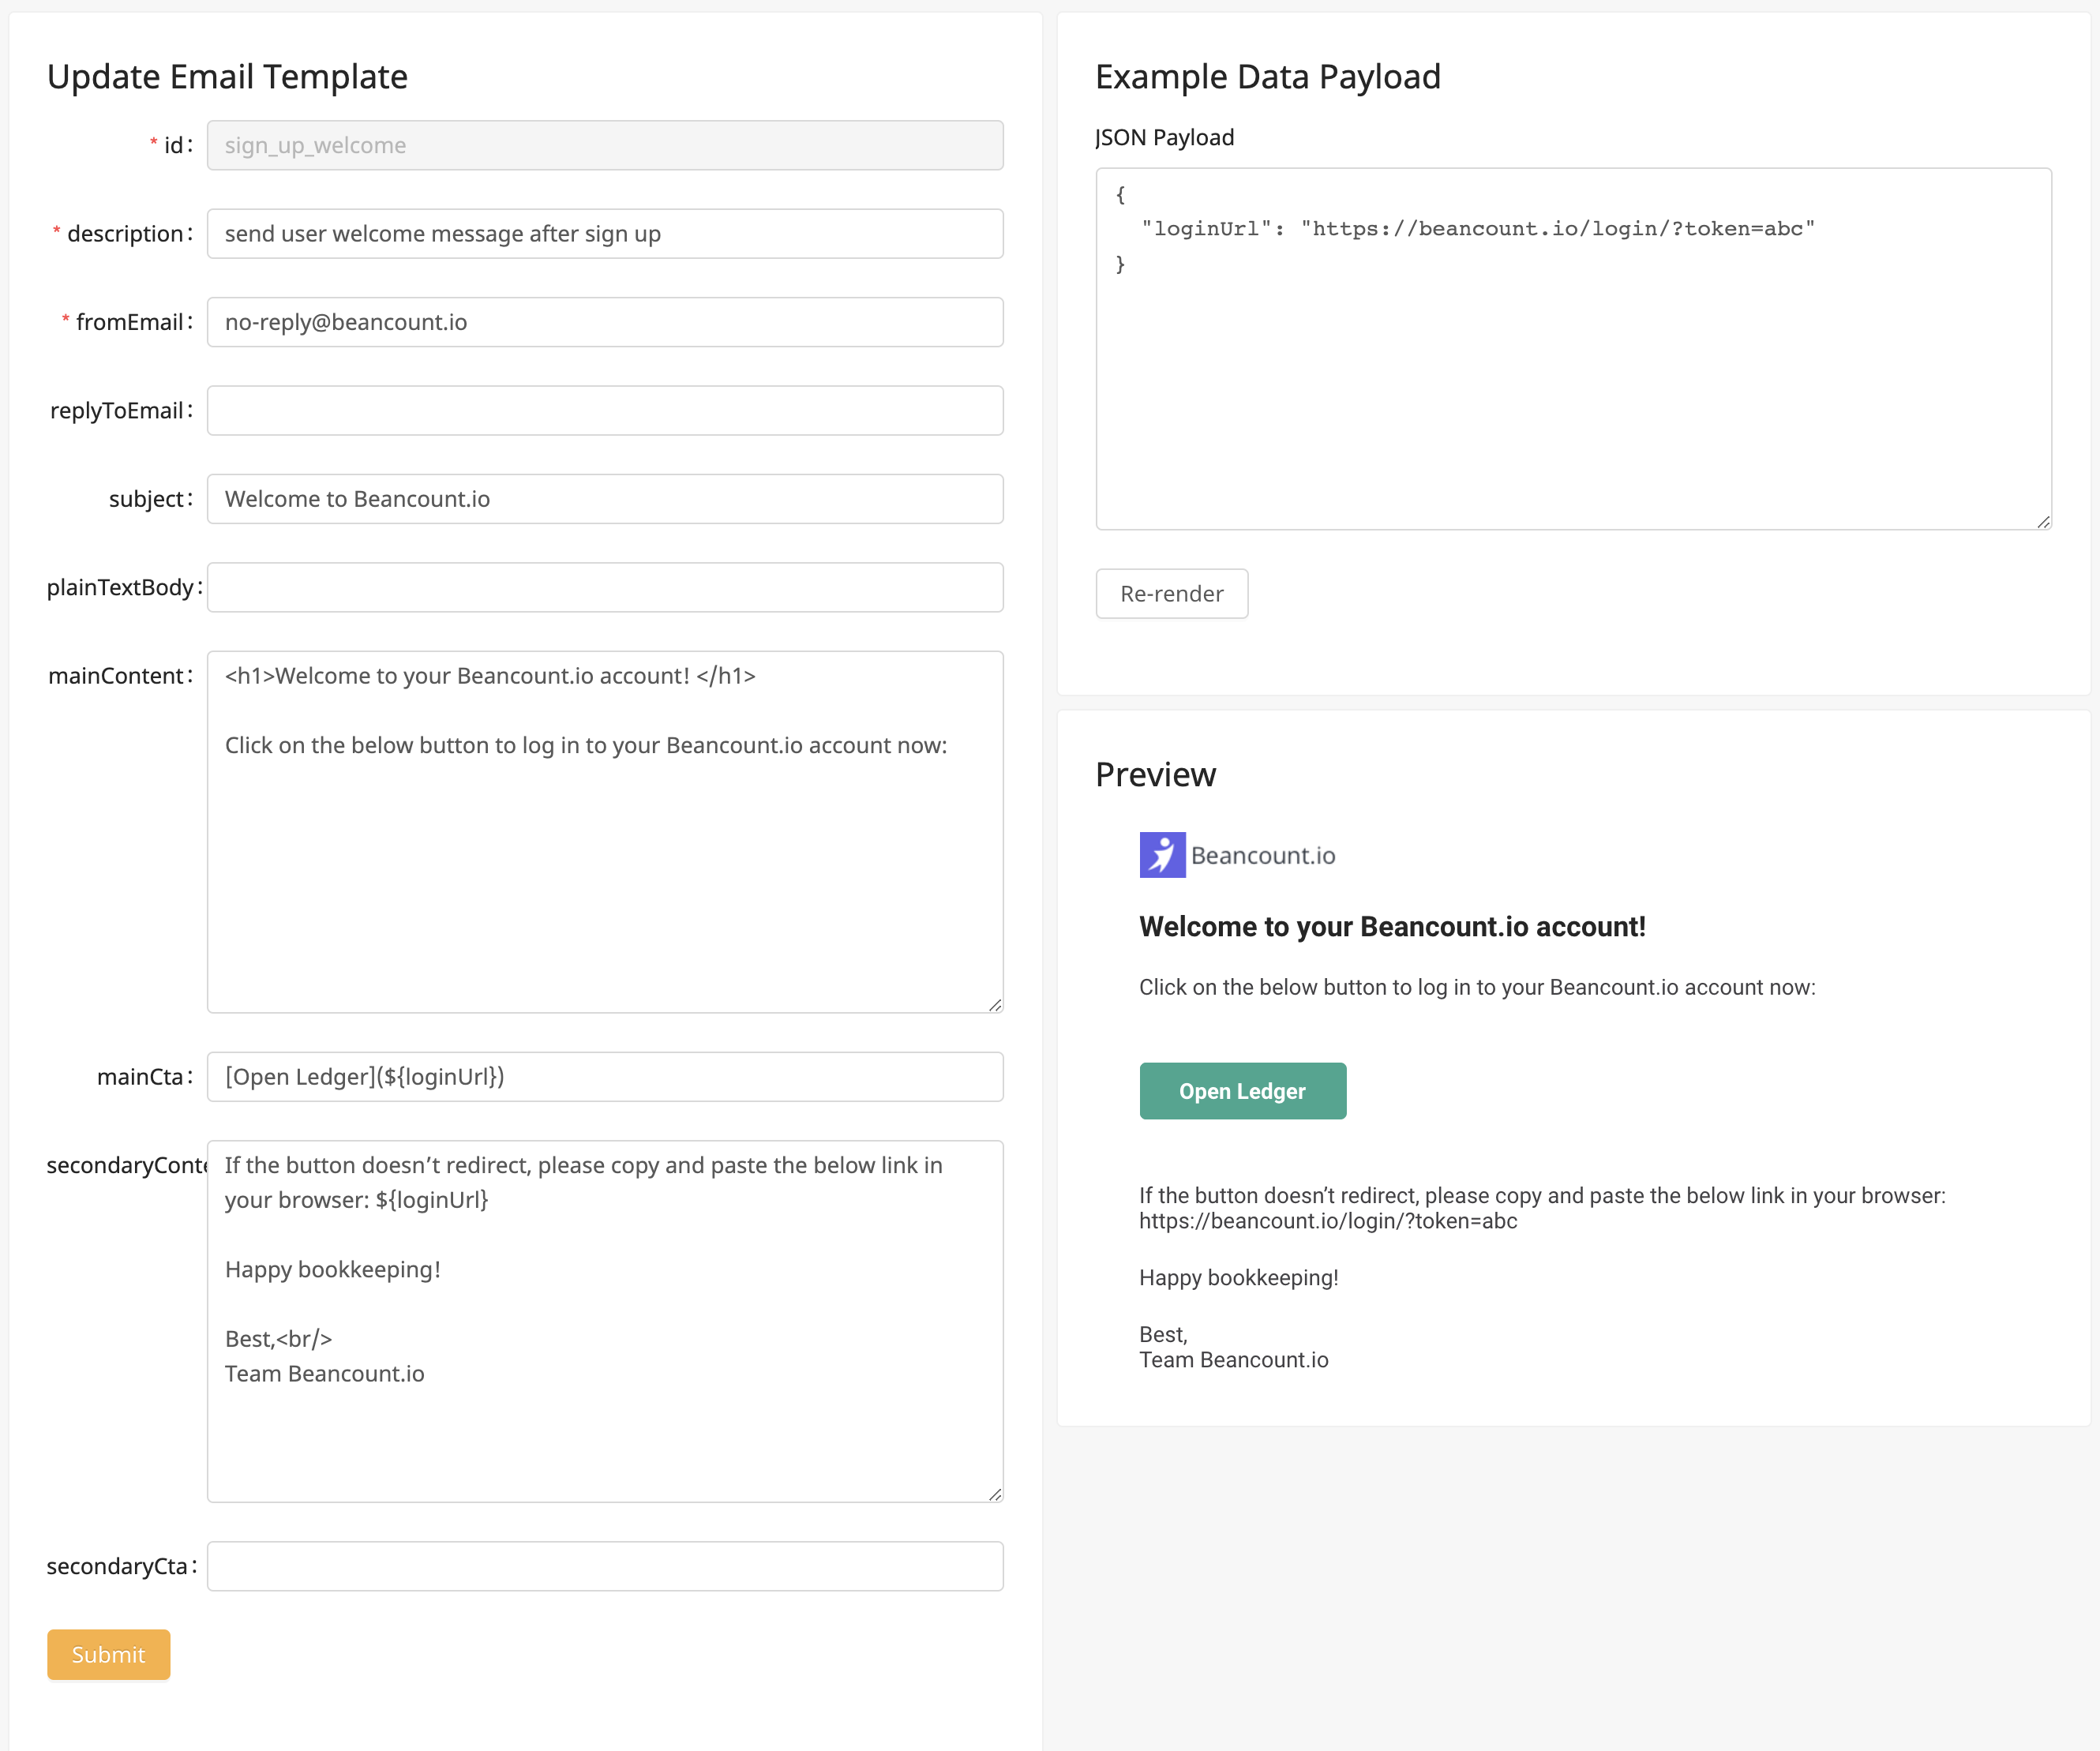
Task: Click the login URL text in preview
Action: [1327, 1221]
